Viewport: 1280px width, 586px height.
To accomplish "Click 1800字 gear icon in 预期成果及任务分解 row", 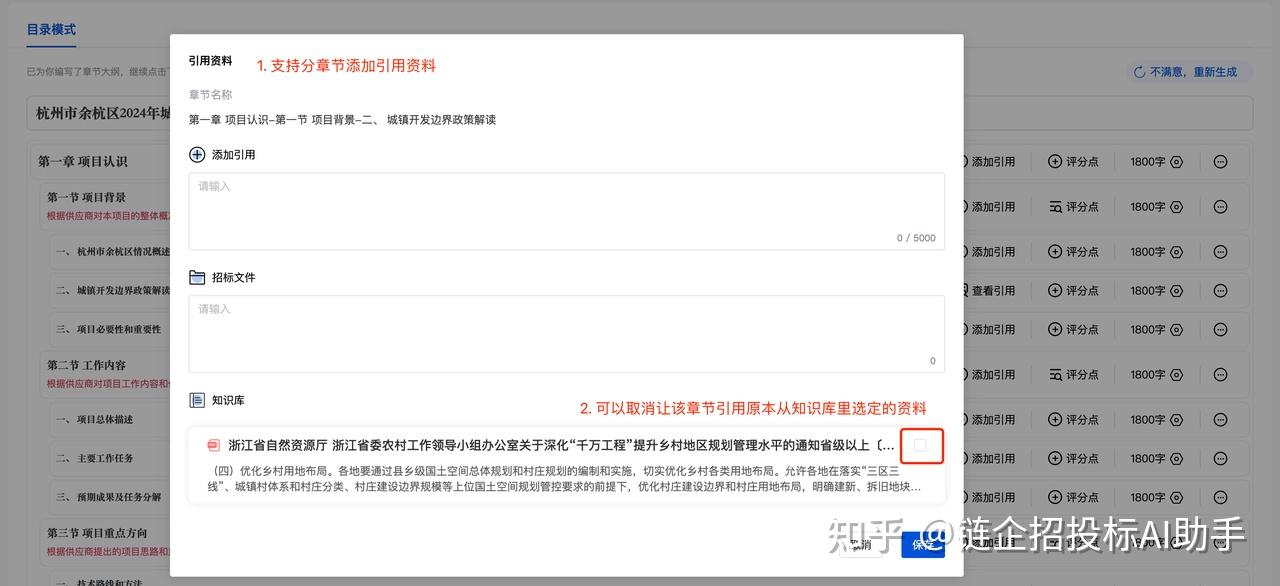I will coord(1176,498).
